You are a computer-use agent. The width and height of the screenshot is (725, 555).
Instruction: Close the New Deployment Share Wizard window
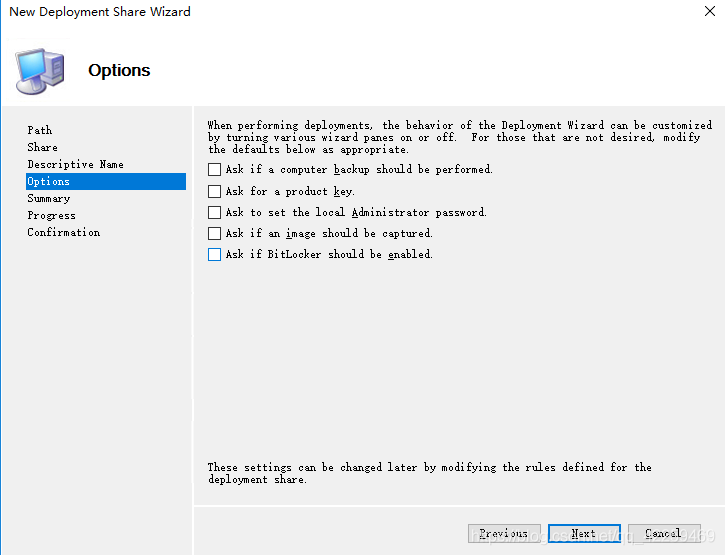706,12
